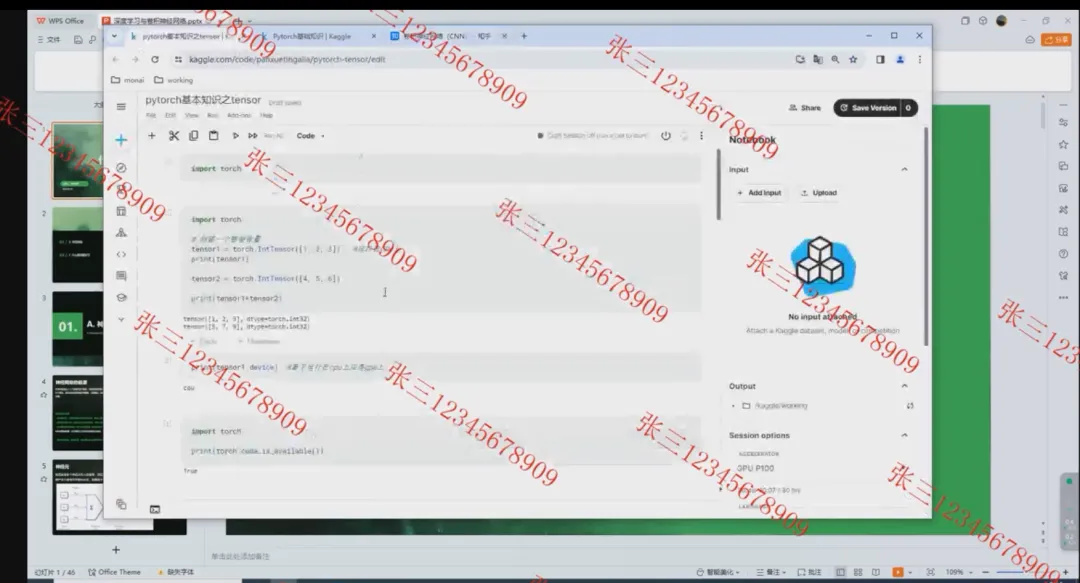Open the monai bookmark folder
Screen dimensions: 1080x583
tap(127, 80)
